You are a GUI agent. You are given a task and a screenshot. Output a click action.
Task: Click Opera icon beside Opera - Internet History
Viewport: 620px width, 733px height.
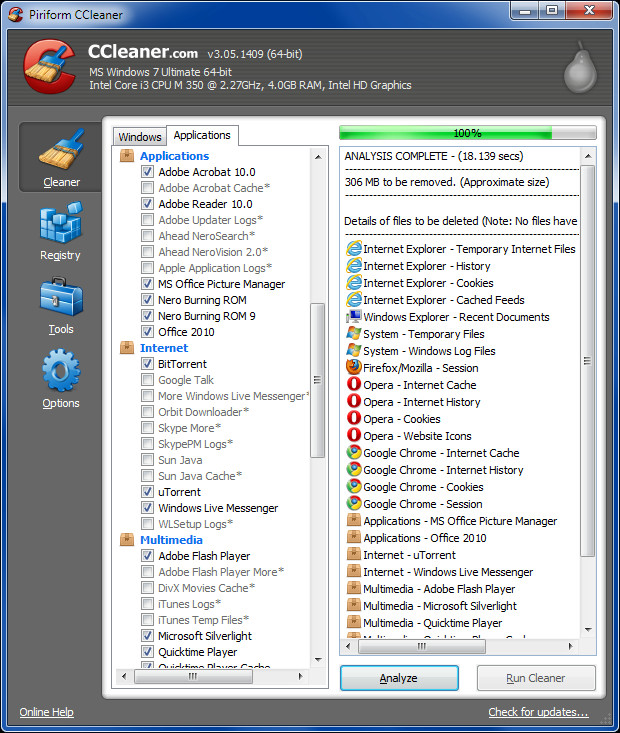pyautogui.click(x=354, y=402)
